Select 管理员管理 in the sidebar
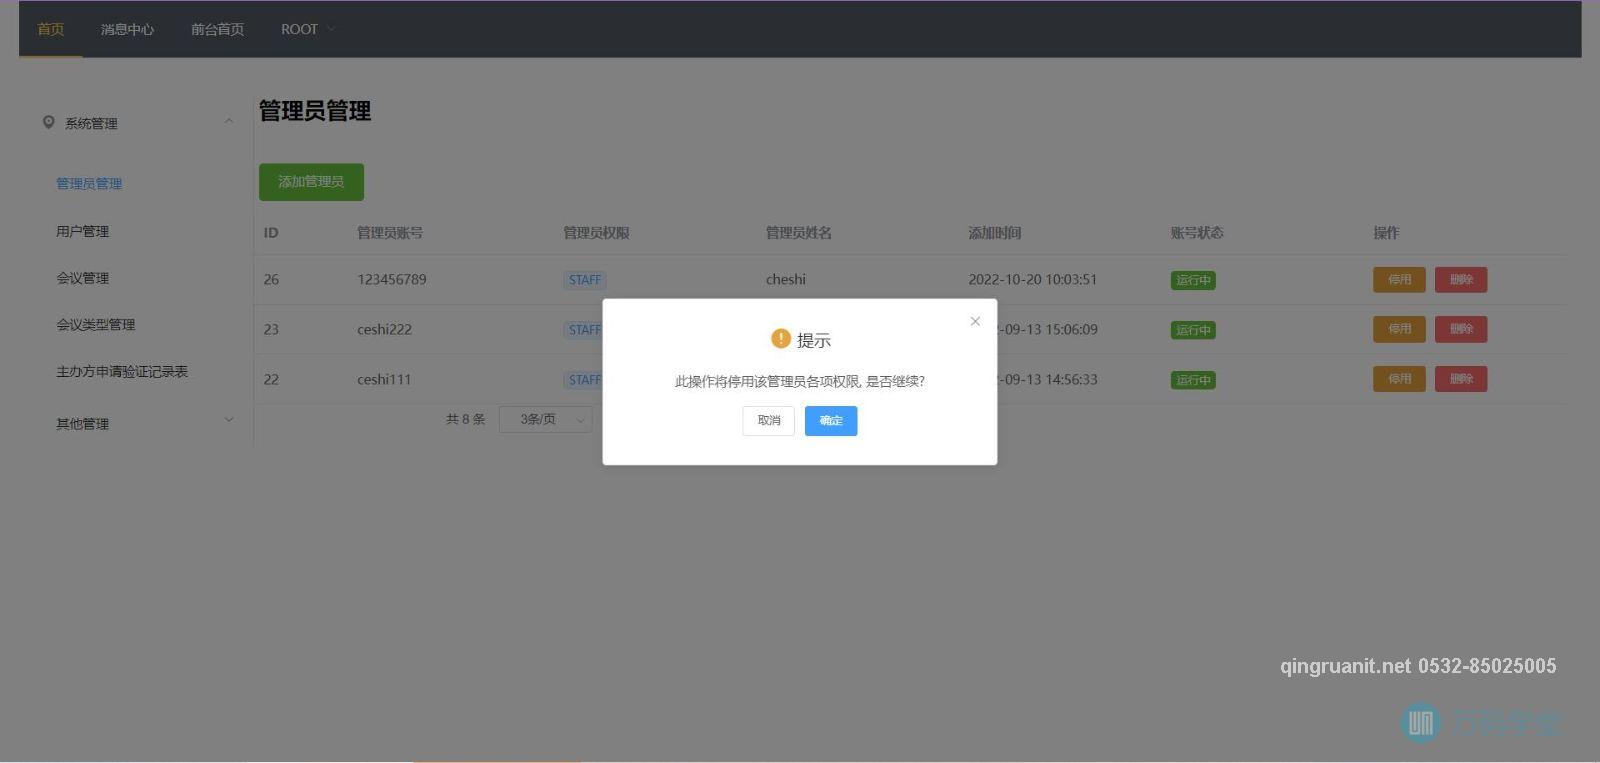The width and height of the screenshot is (1600, 763). [x=89, y=184]
